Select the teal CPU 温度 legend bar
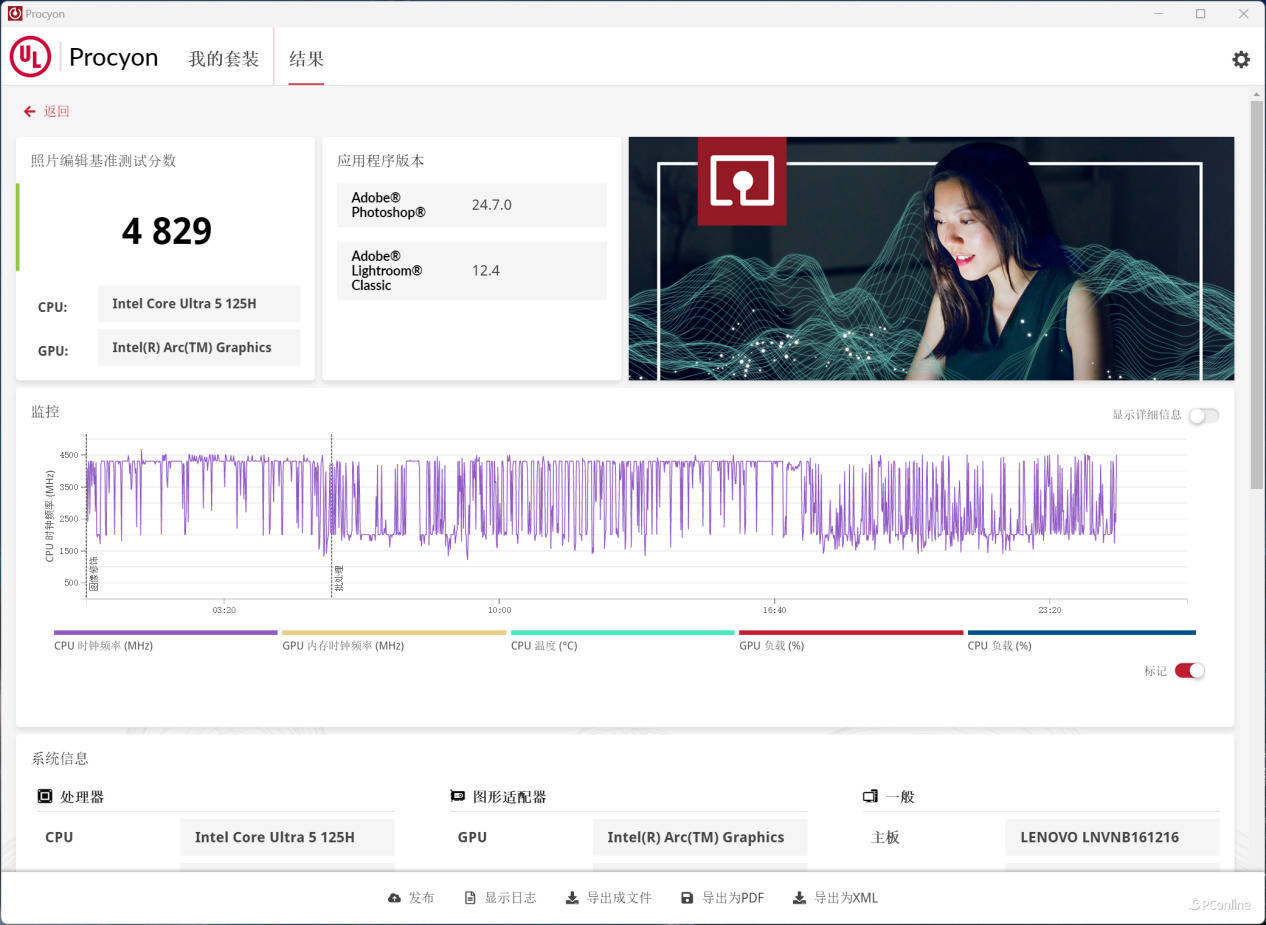This screenshot has width=1266, height=925. tap(622, 632)
